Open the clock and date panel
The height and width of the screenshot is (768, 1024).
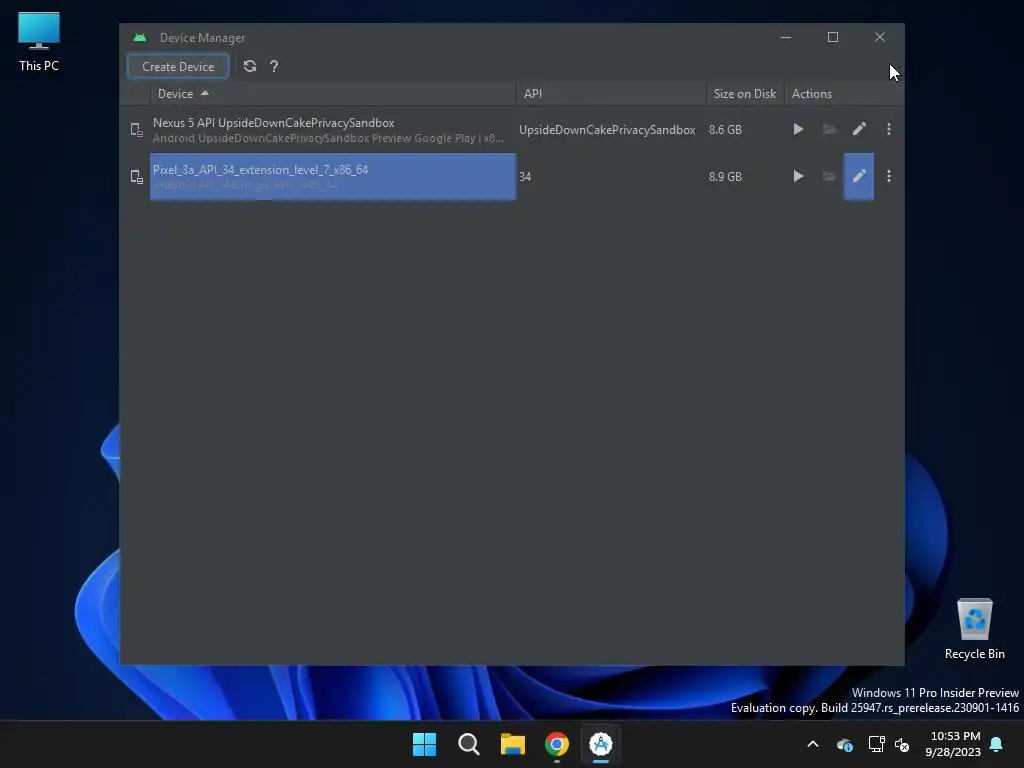[953, 744]
